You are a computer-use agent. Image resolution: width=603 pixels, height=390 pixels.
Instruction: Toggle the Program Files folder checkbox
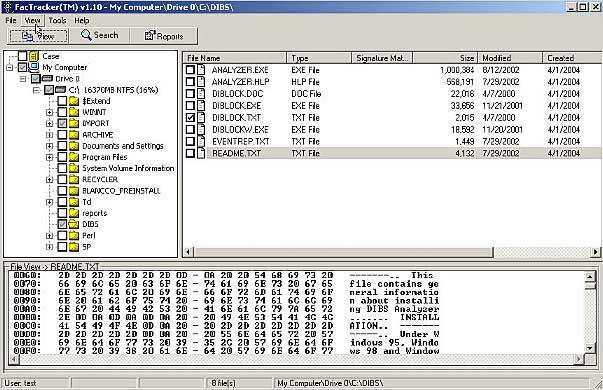tap(62, 157)
